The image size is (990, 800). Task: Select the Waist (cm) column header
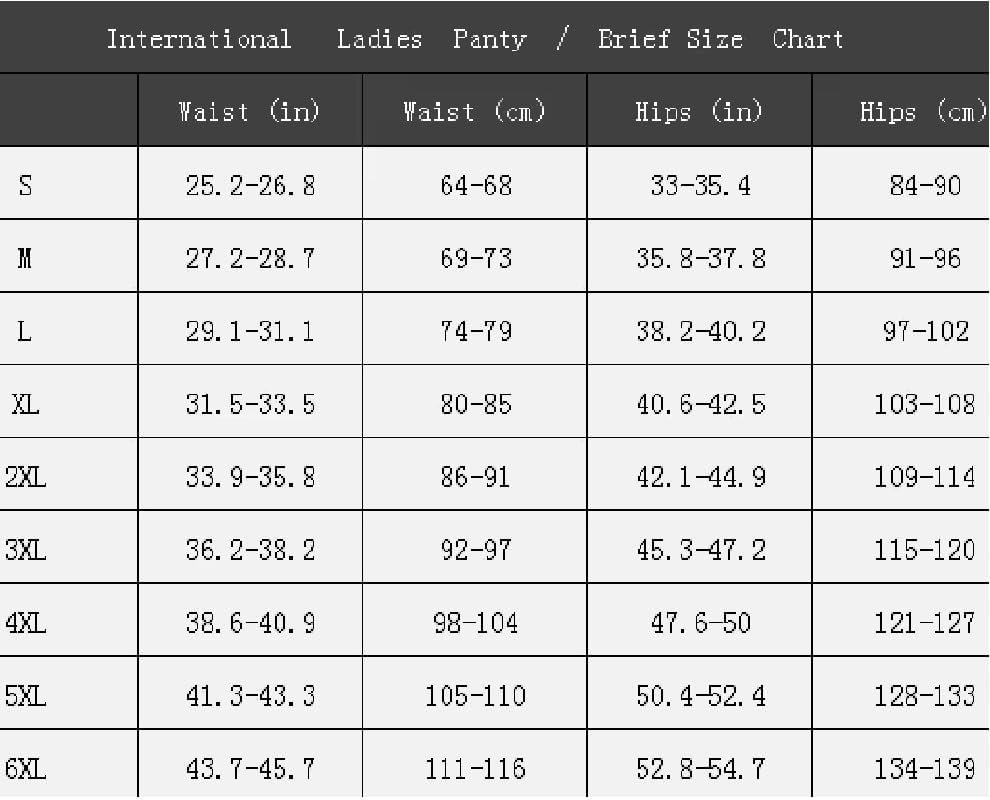[474, 111]
